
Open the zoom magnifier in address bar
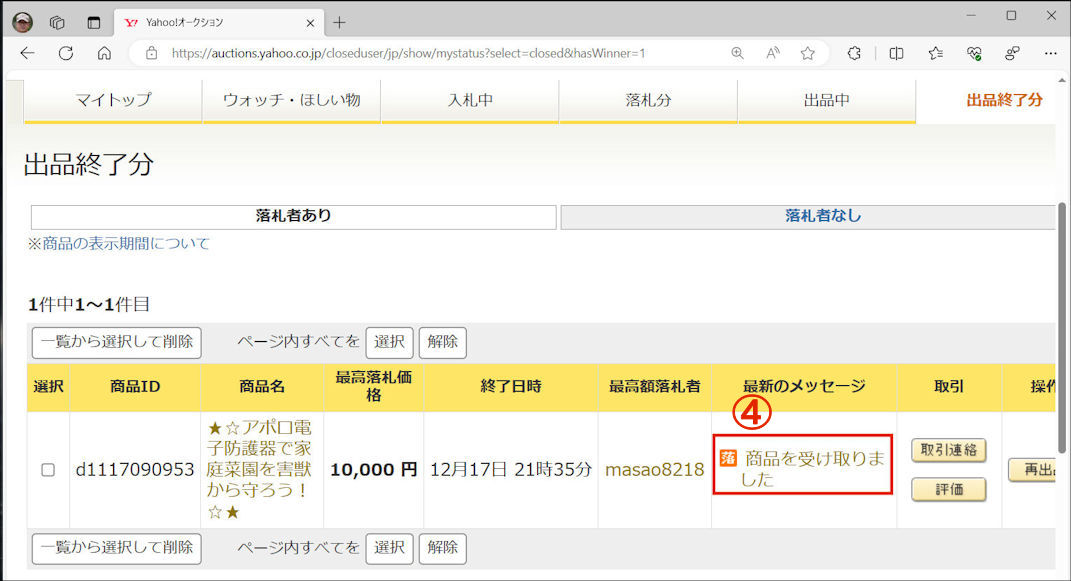click(737, 53)
